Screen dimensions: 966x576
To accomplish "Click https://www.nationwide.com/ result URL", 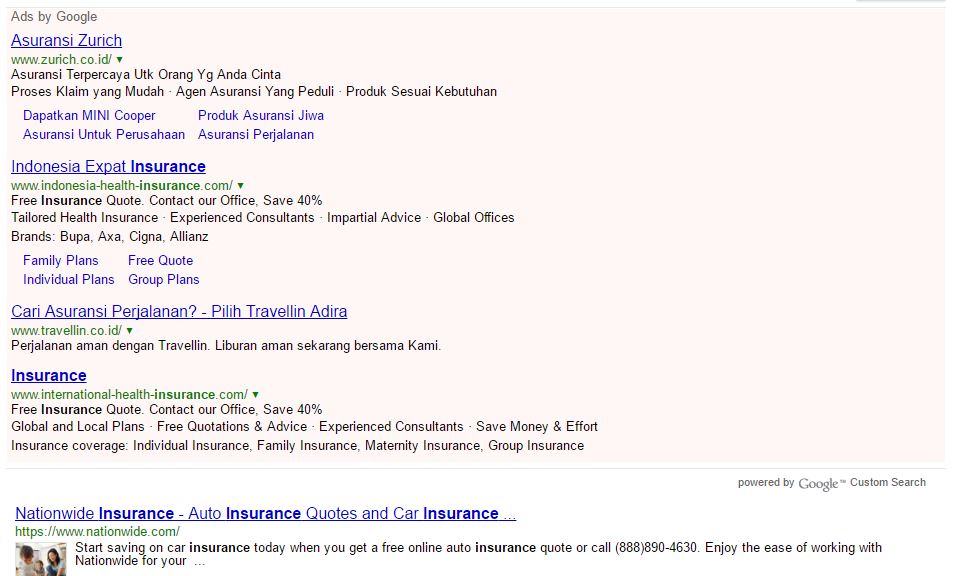I will tap(97, 532).
